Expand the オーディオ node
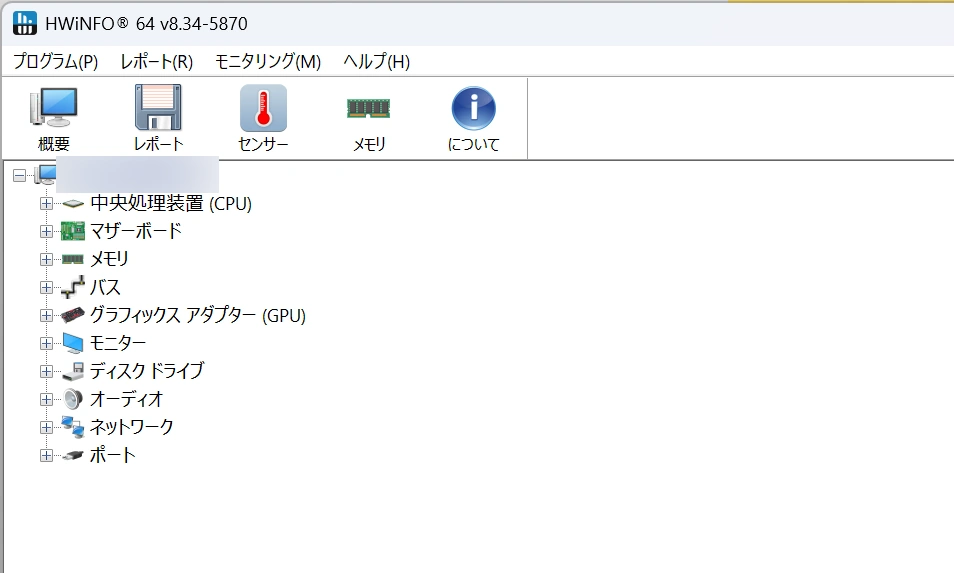 46,400
